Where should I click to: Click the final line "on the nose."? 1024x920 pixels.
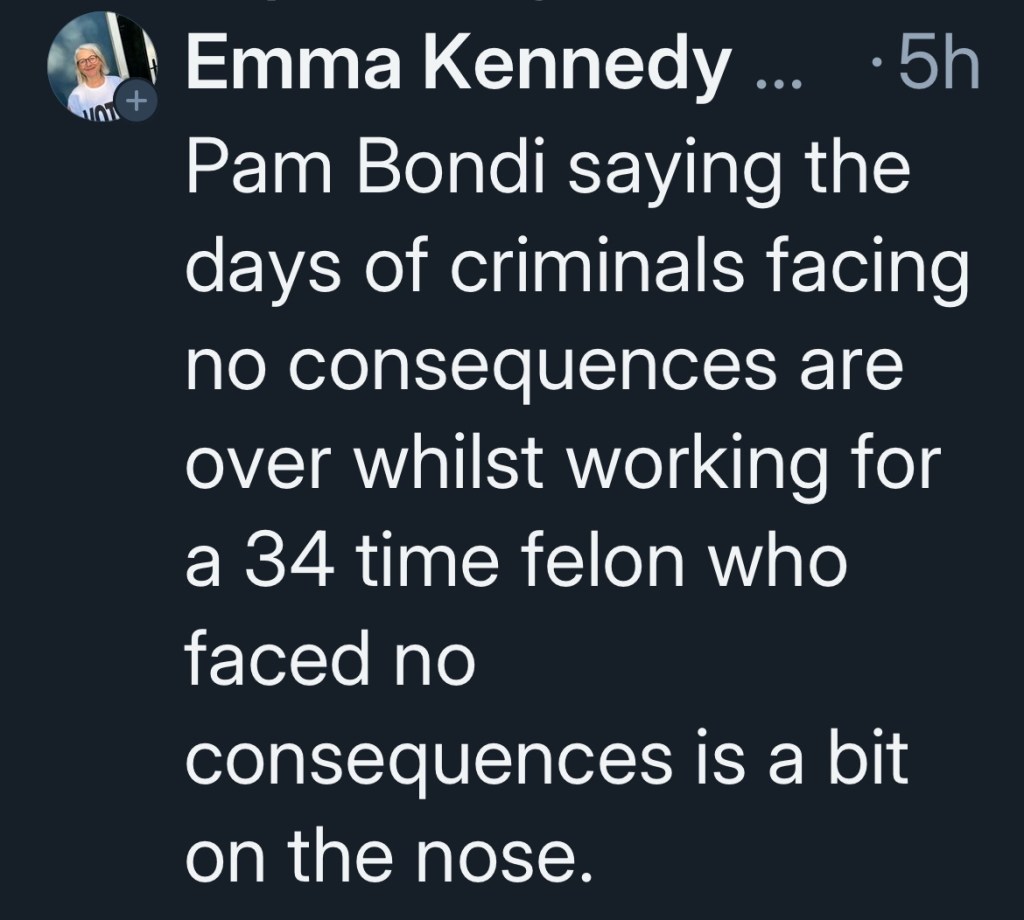(x=384, y=856)
